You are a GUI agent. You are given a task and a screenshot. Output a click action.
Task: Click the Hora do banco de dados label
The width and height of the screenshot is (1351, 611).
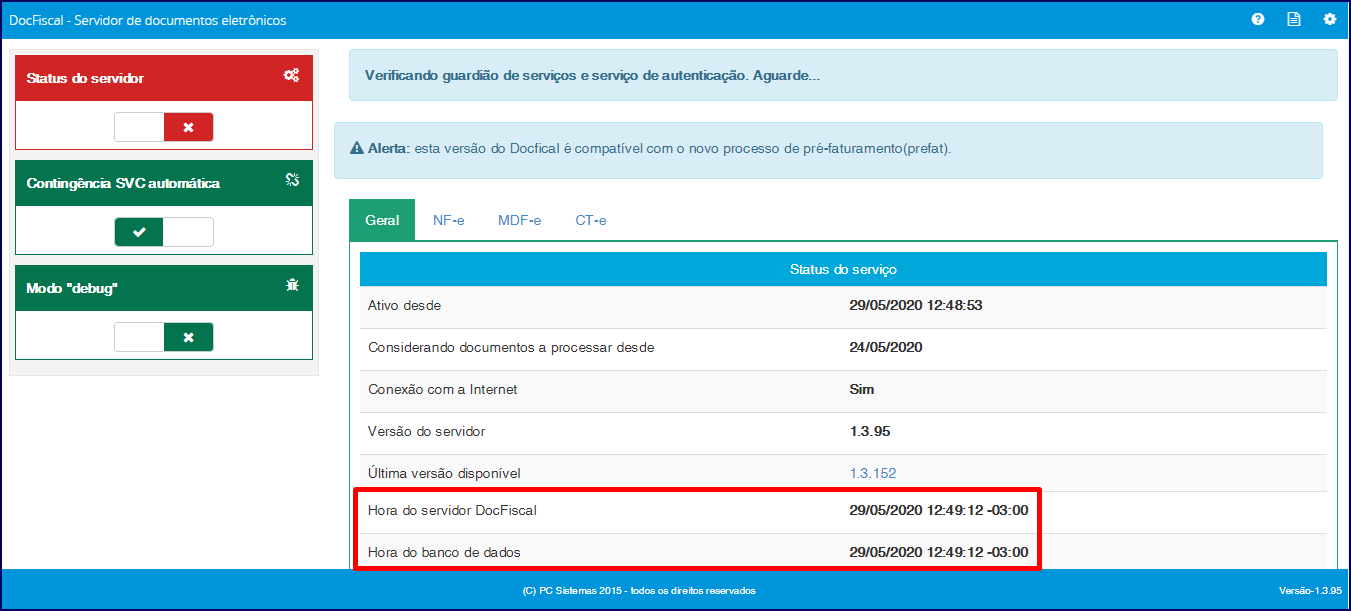(x=444, y=552)
